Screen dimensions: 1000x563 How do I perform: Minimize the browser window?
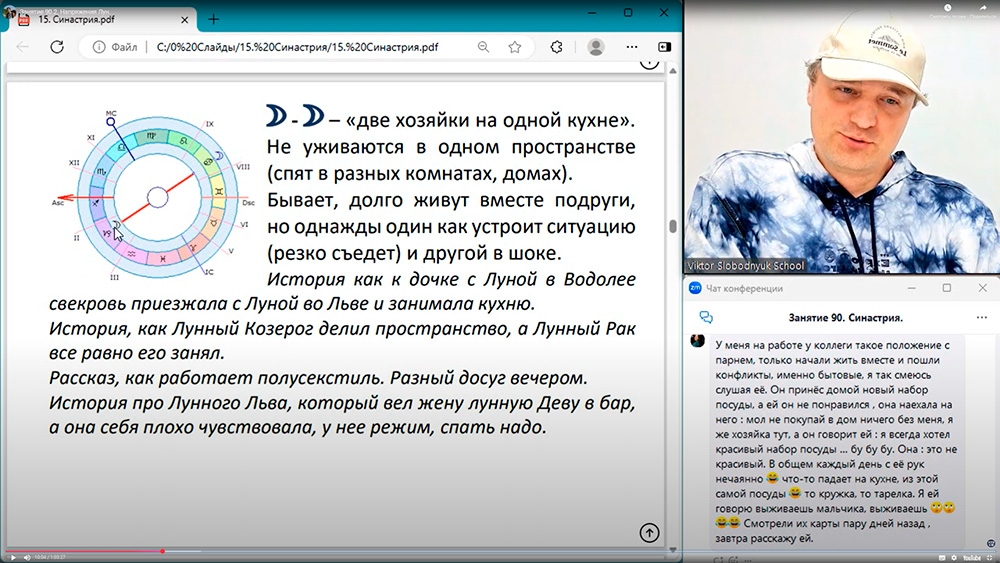[x=592, y=13]
